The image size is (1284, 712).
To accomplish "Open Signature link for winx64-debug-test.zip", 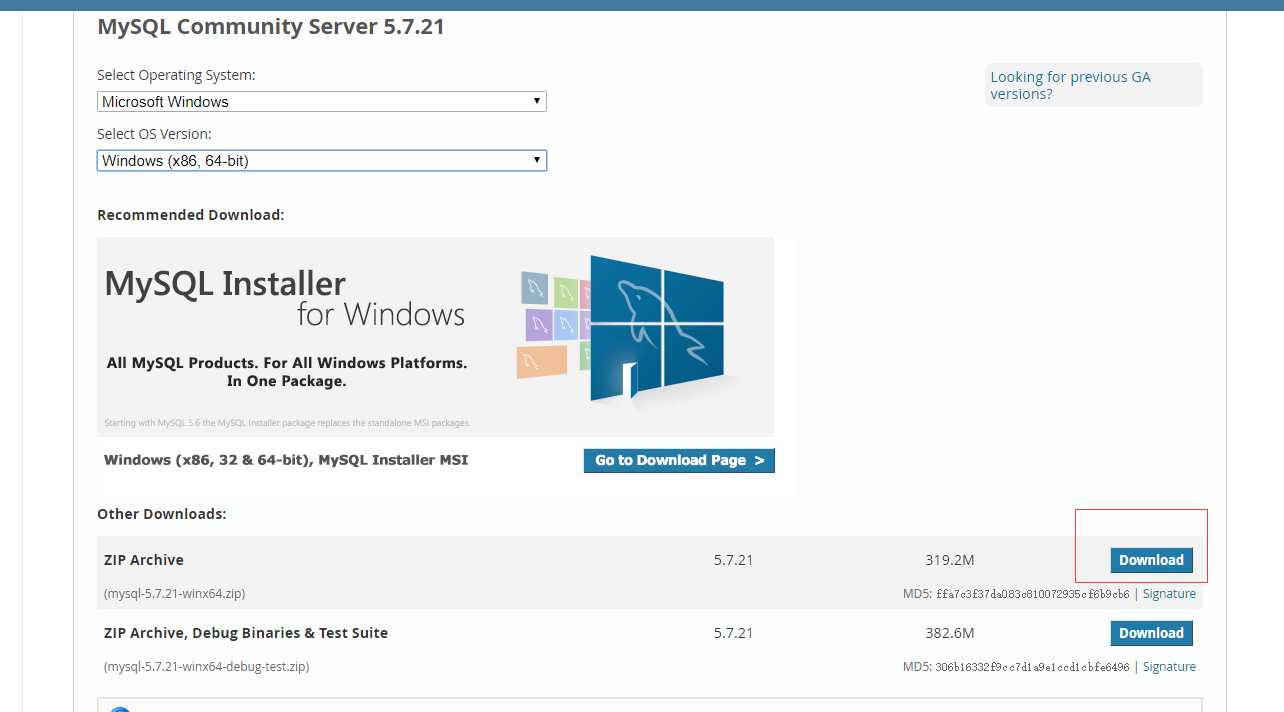I will click(1169, 666).
